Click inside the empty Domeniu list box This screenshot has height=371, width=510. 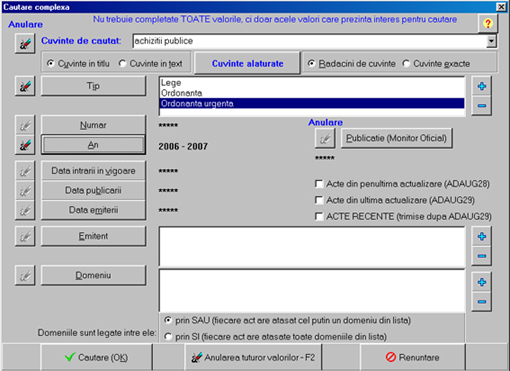pyautogui.click(x=312, y=291)
